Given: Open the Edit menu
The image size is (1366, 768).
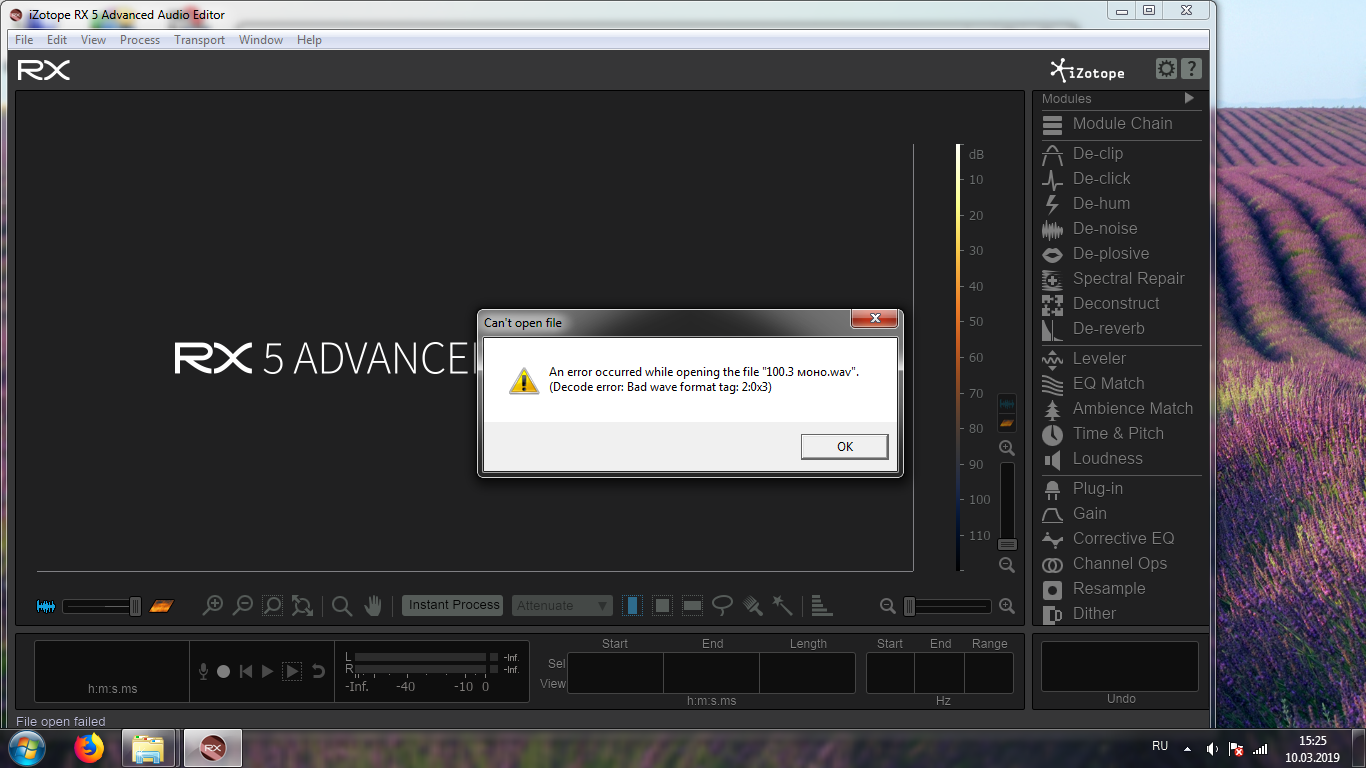Looking at the screenshot, I should (57, 40).
